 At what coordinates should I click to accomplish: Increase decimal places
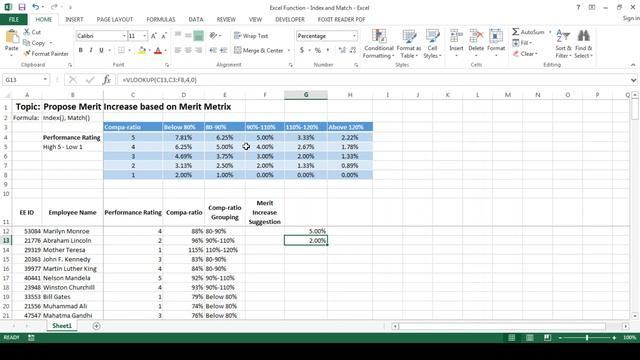click(x=342, y=50)
